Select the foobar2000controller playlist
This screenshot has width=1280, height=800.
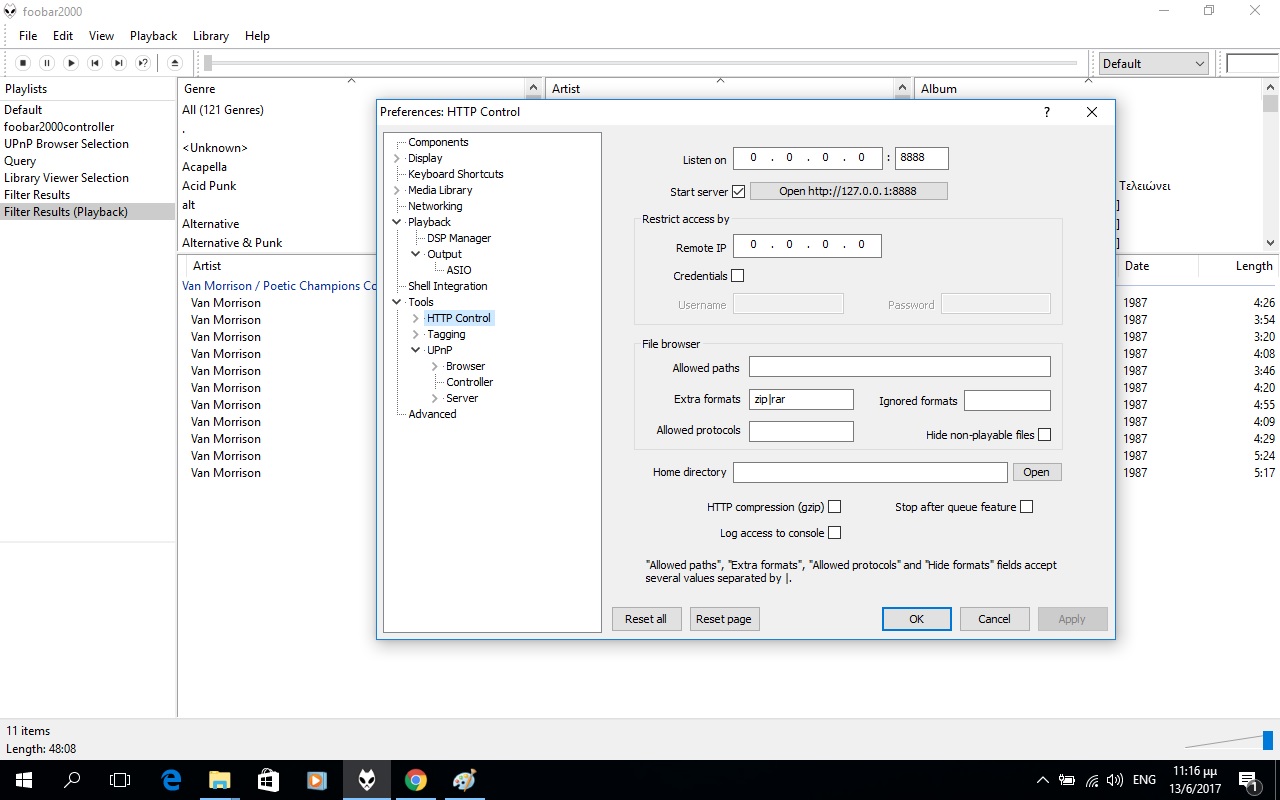coord(59,127)
